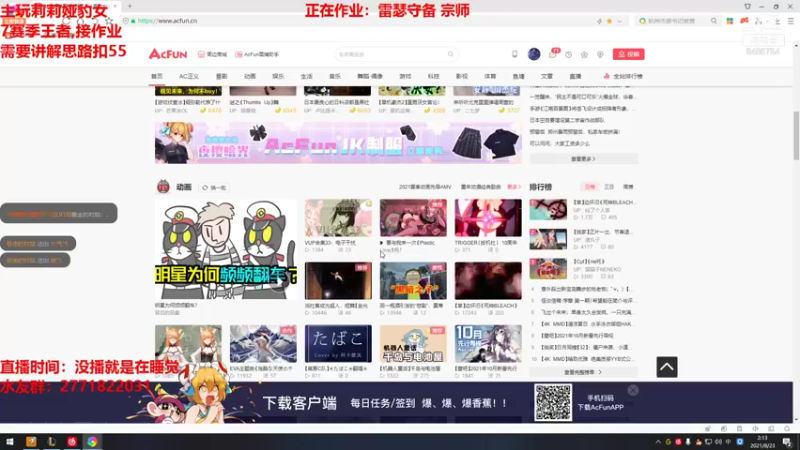800x450 pixels.
Task: Close the download client bottom banner
Action: tap(633, 390)
